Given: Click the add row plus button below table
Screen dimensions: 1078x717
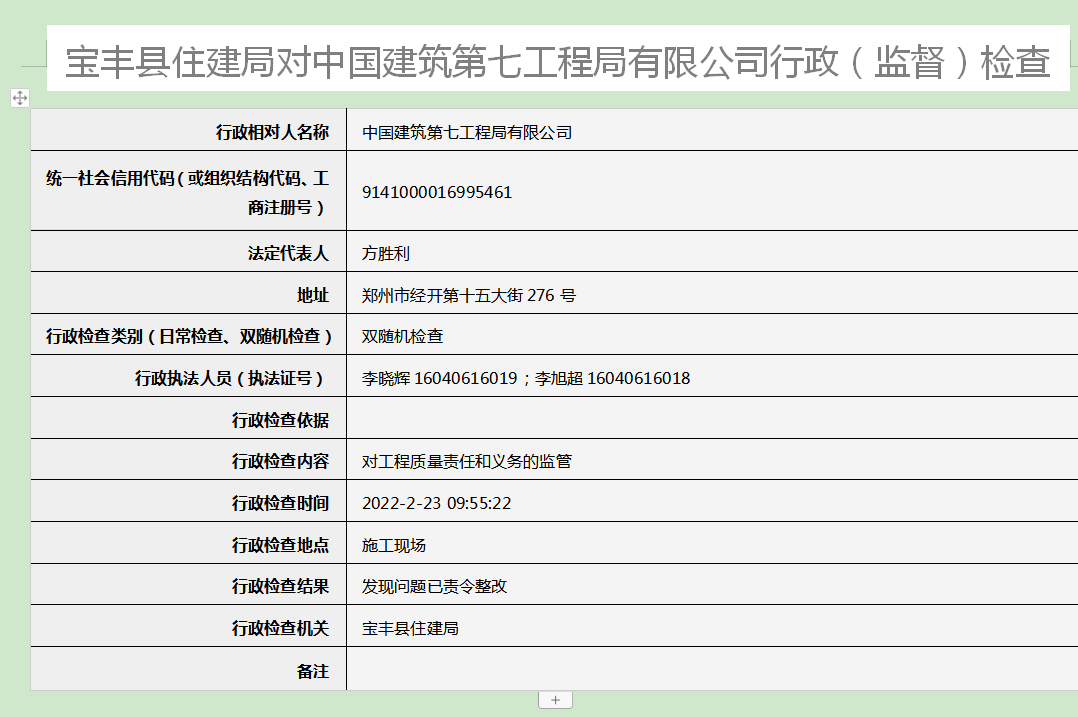Looking at the screenshot, I should click(556, 700).
